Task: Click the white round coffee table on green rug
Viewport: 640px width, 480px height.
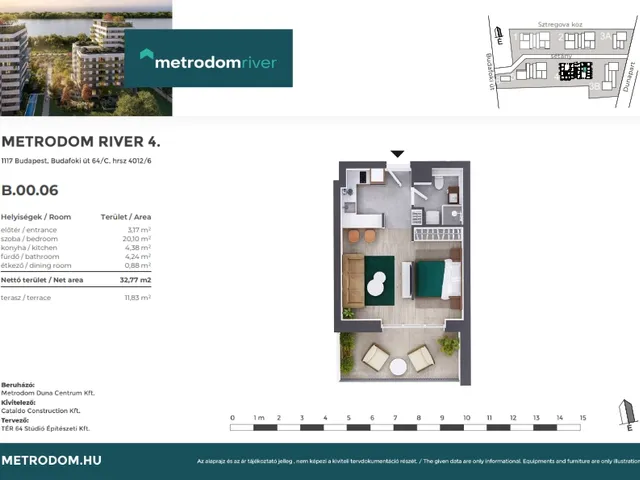Action: point(376,284)
